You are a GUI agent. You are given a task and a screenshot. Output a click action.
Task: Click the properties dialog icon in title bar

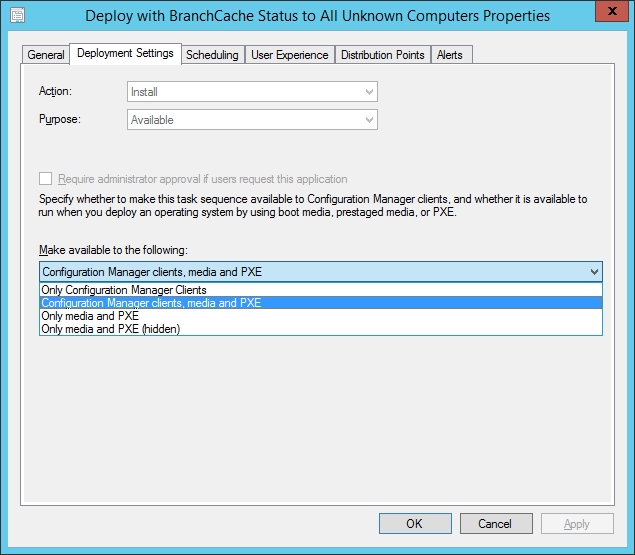point(17,16)
